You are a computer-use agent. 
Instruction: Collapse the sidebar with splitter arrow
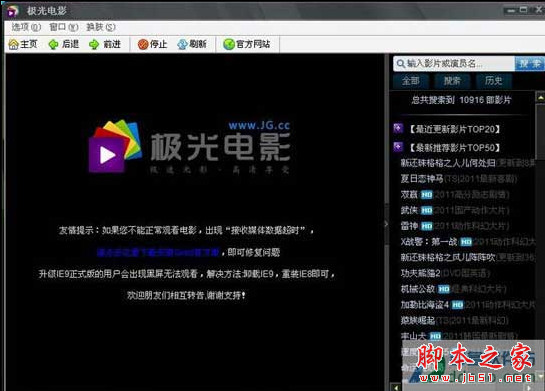coord(386,224)
